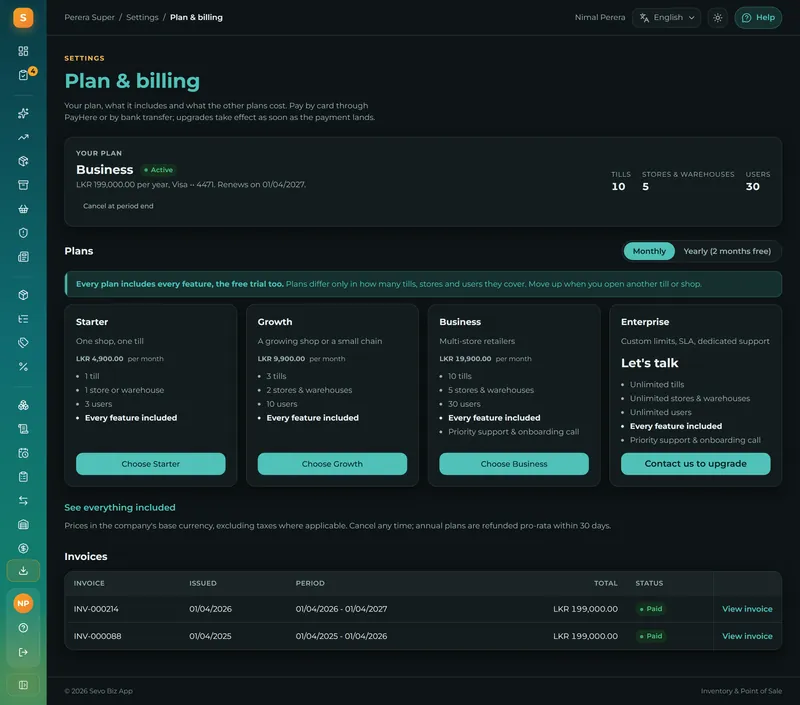Screen dimensions: 800x705
Task: Switch billing to Yearly (2 months free)
Action: [727, 251]
